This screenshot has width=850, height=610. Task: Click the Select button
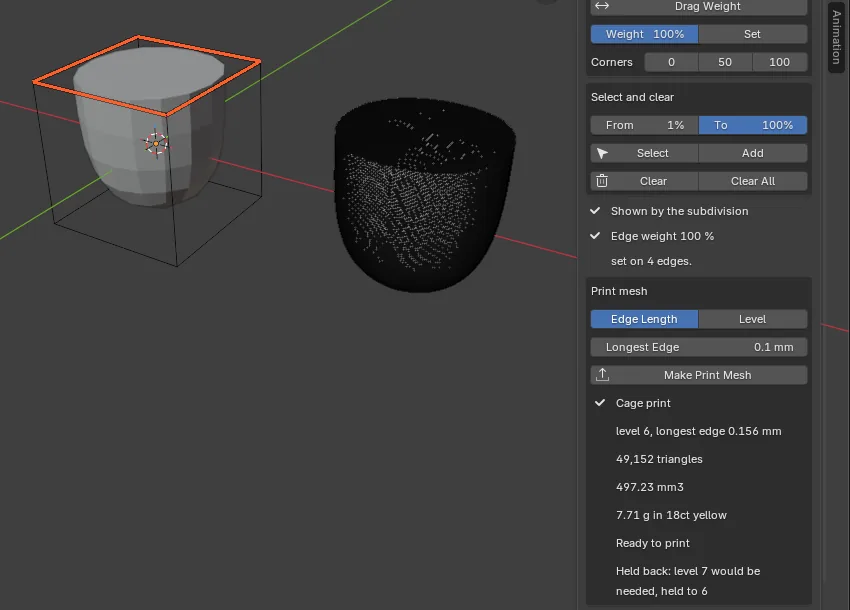pos(644,153)
